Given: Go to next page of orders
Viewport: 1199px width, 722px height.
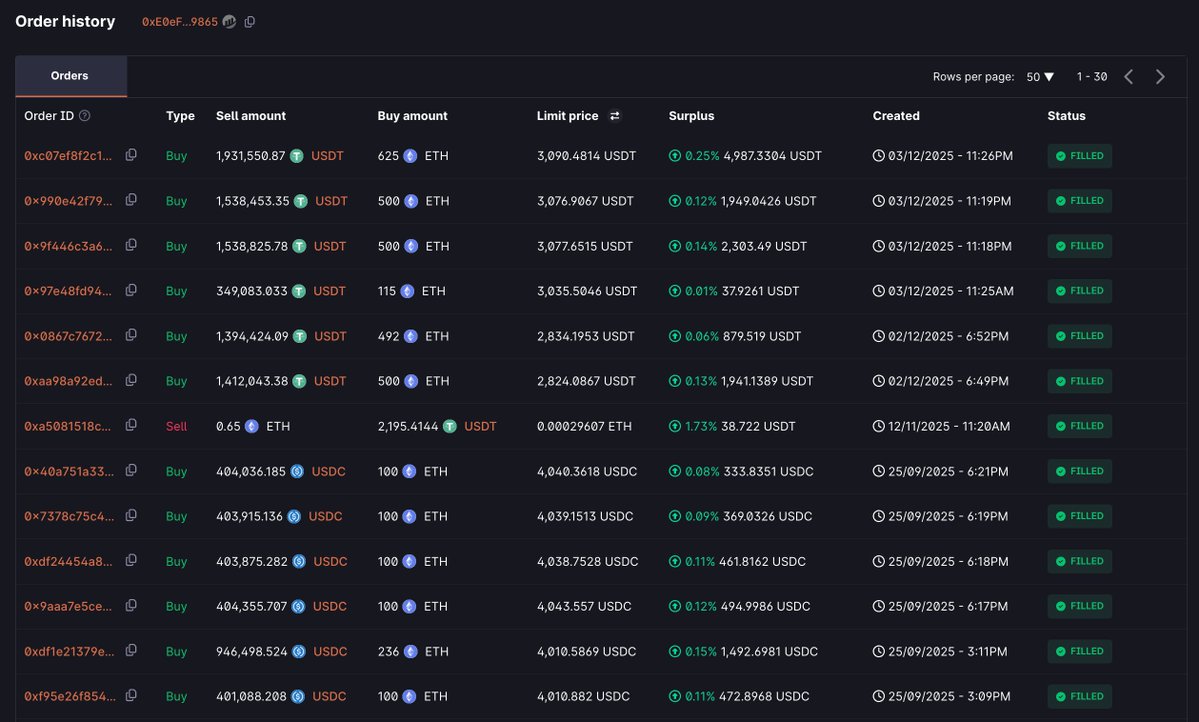Looking at the screenshot, I should click(x=1160, y=77).
